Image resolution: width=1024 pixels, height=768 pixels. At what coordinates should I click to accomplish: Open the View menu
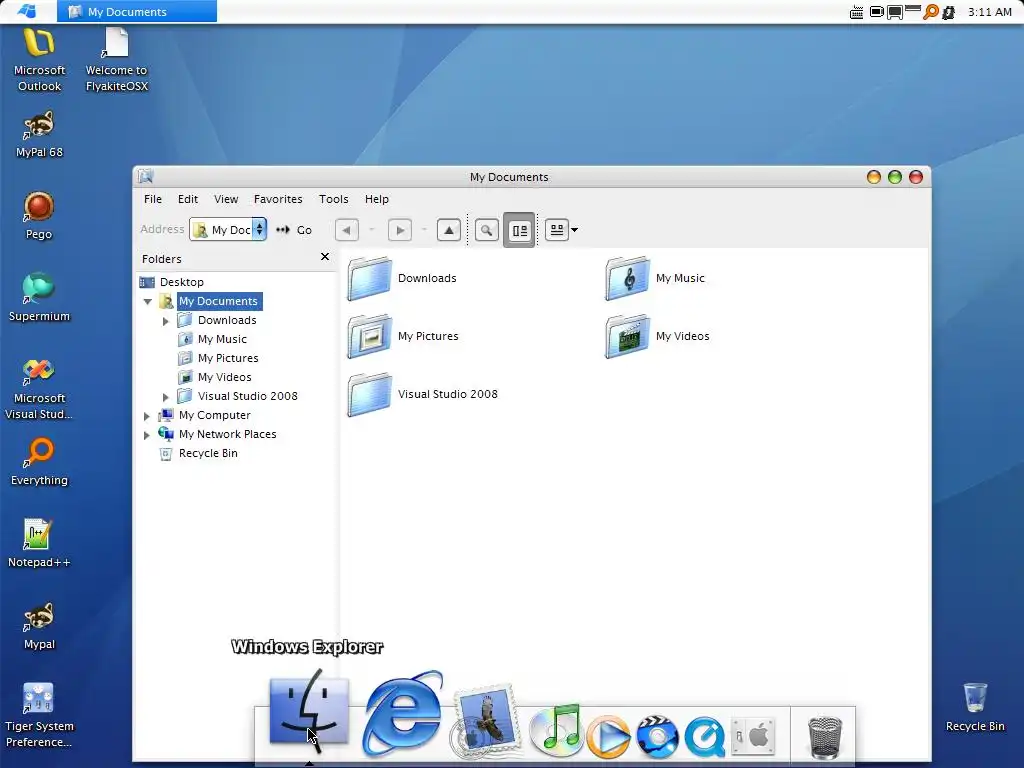226,199
